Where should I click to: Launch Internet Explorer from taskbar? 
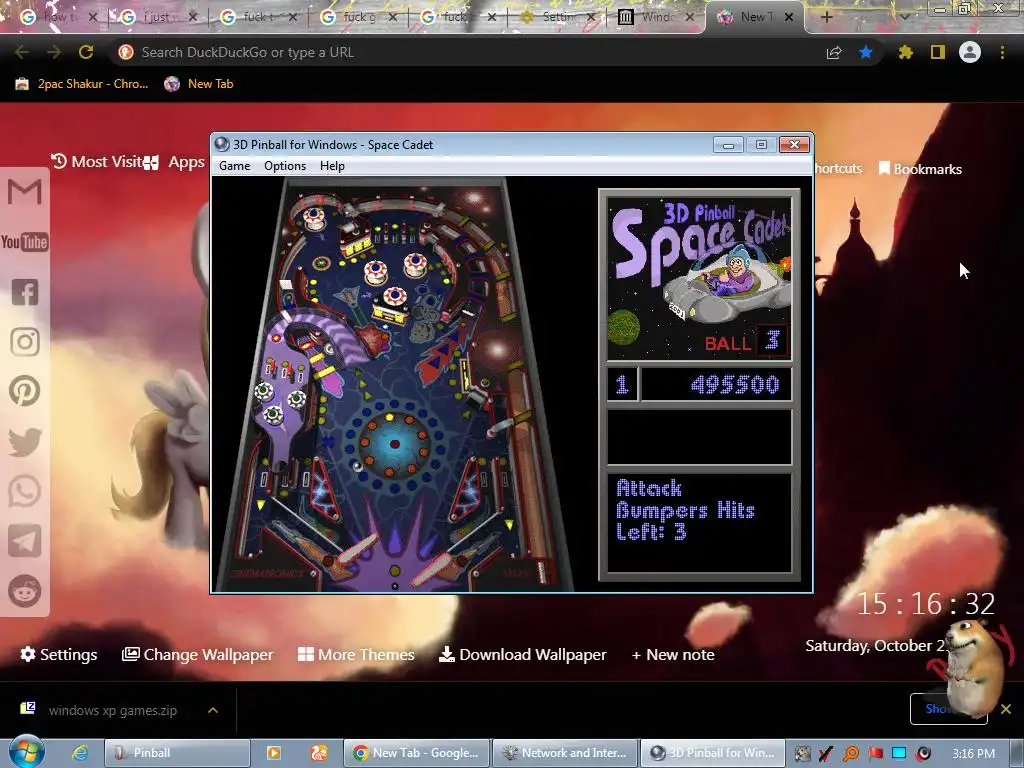point(80,753)
